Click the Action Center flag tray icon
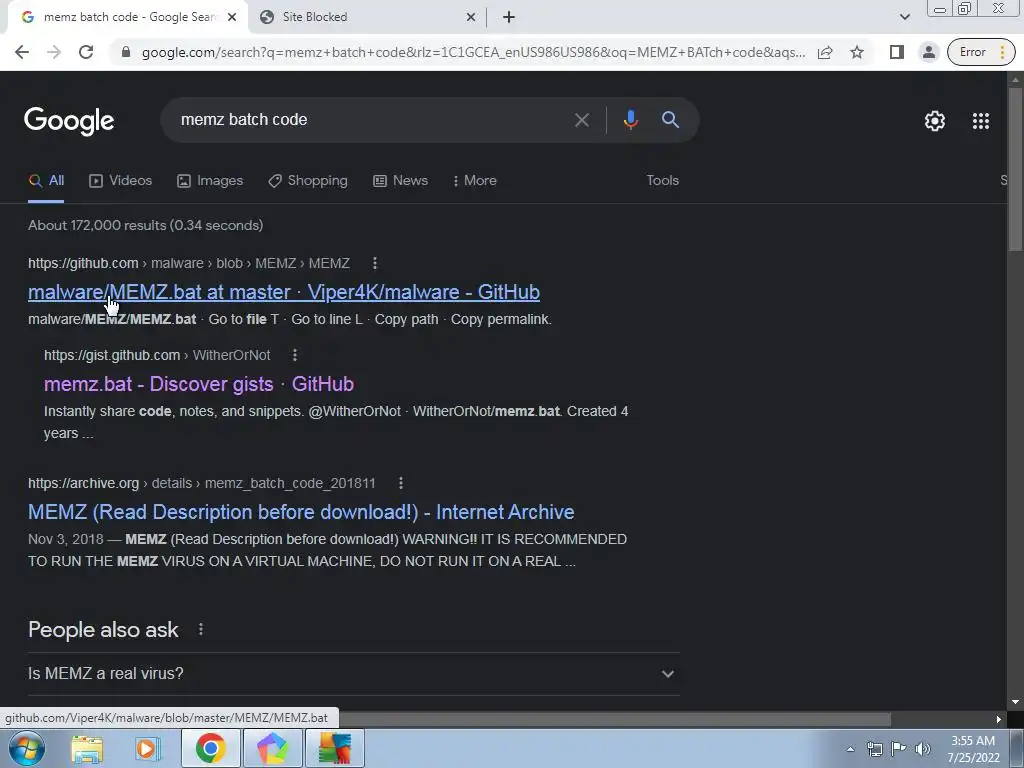Image resolution: width=1024 pixels, height=768 pixels. (x=899, y=749)
